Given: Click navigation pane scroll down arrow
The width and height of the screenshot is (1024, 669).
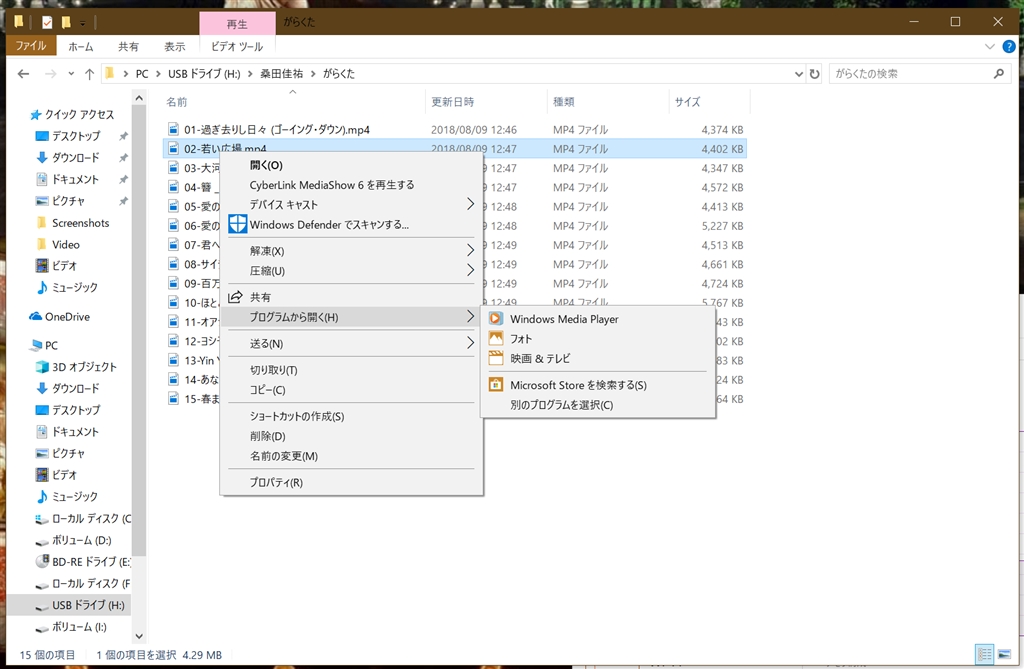Looking at the screenshot, I should (x=138, y=636).
